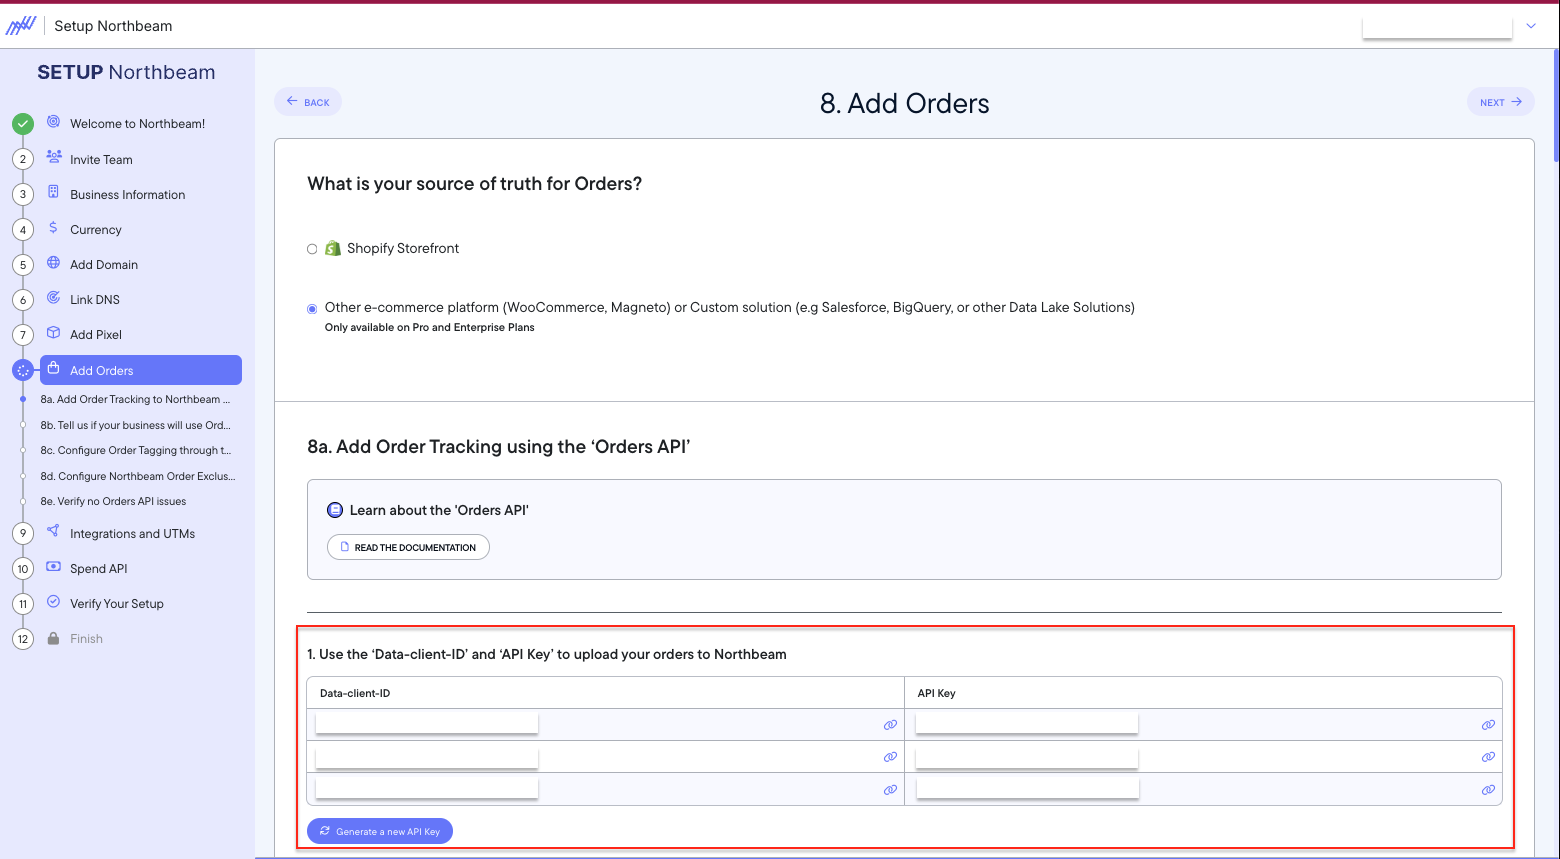Click step number 2 circle

pos(23,159)
